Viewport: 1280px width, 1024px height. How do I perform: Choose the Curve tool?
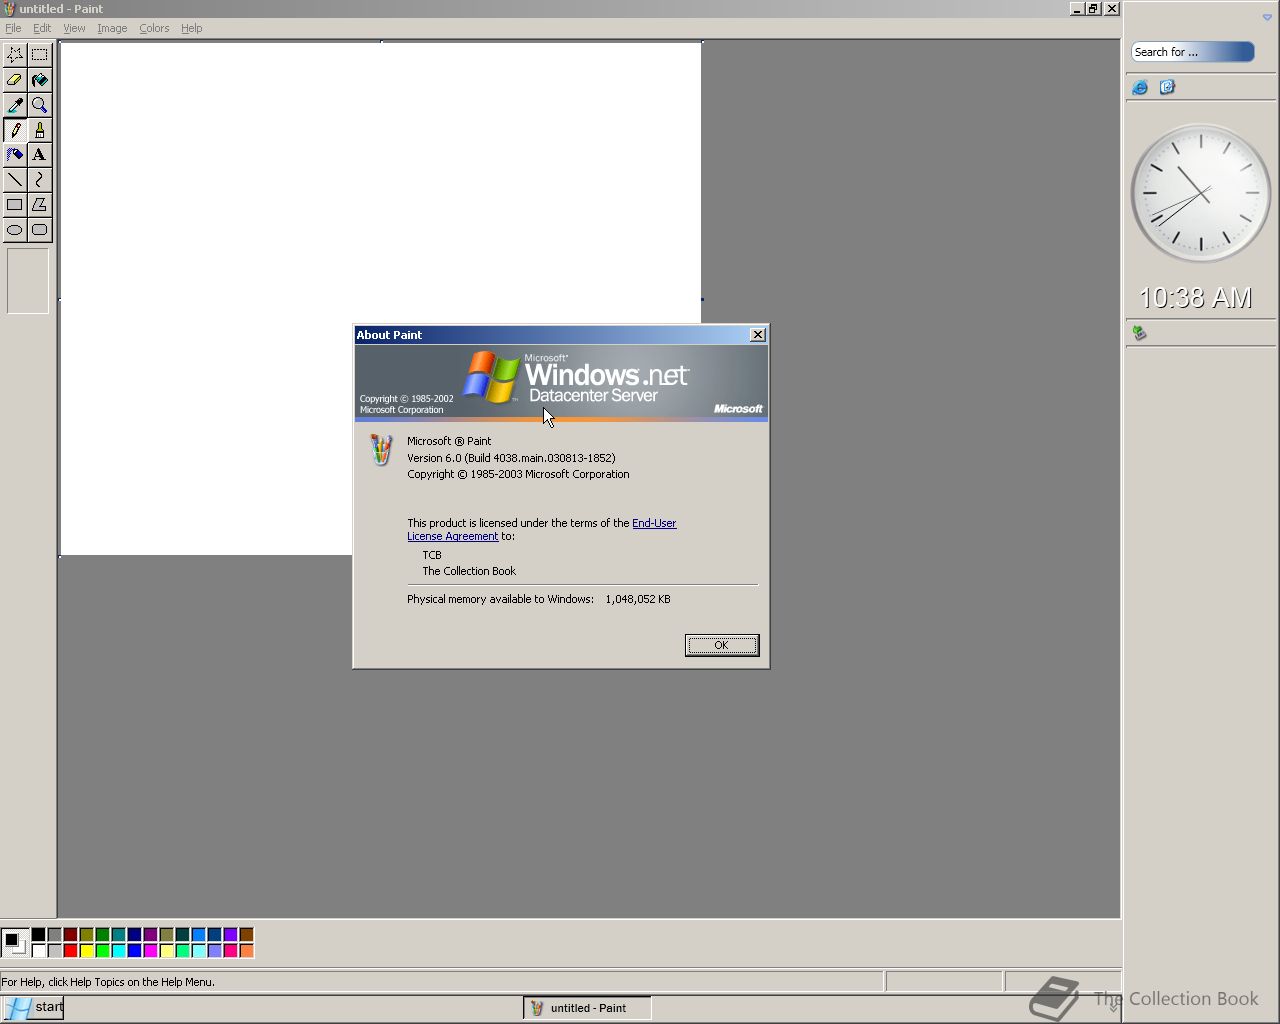pos(39,180)
